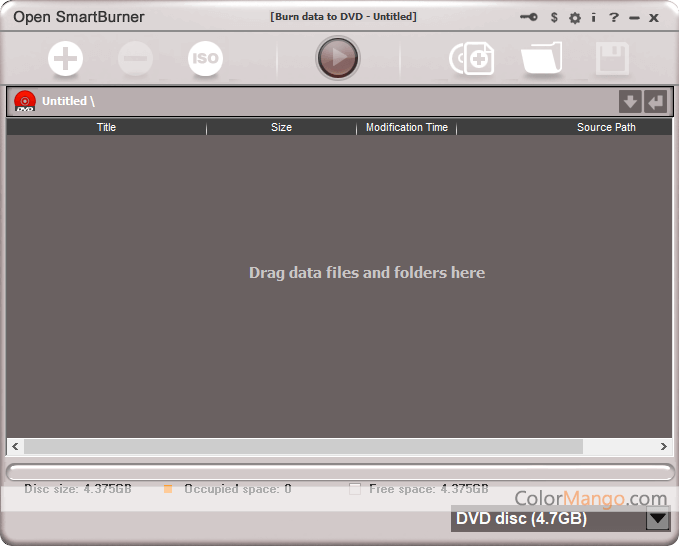Click the disc type dropdown arrow
679x546 pixels.
658,518
